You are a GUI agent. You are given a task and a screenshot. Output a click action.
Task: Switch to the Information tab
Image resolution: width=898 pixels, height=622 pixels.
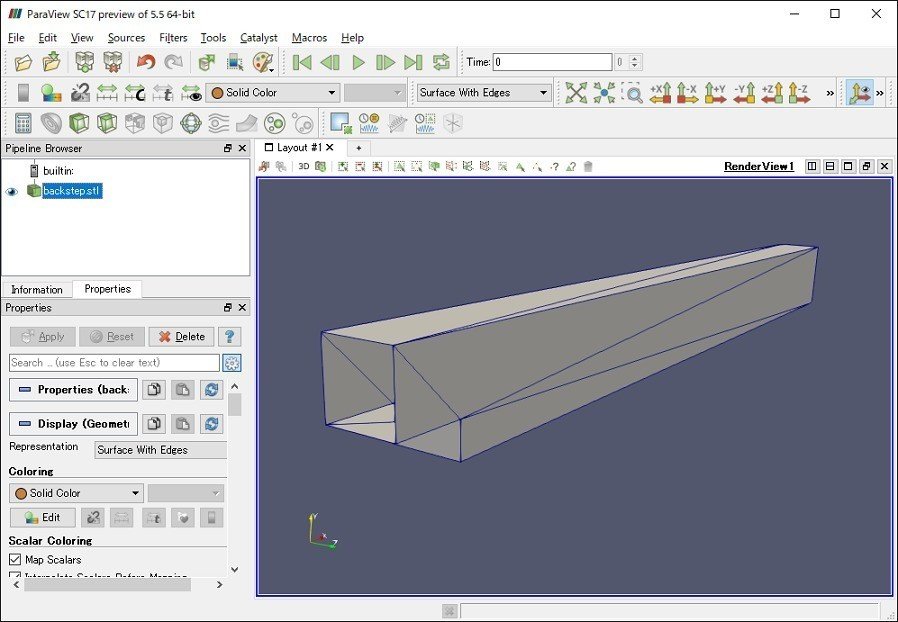(37, 289)
